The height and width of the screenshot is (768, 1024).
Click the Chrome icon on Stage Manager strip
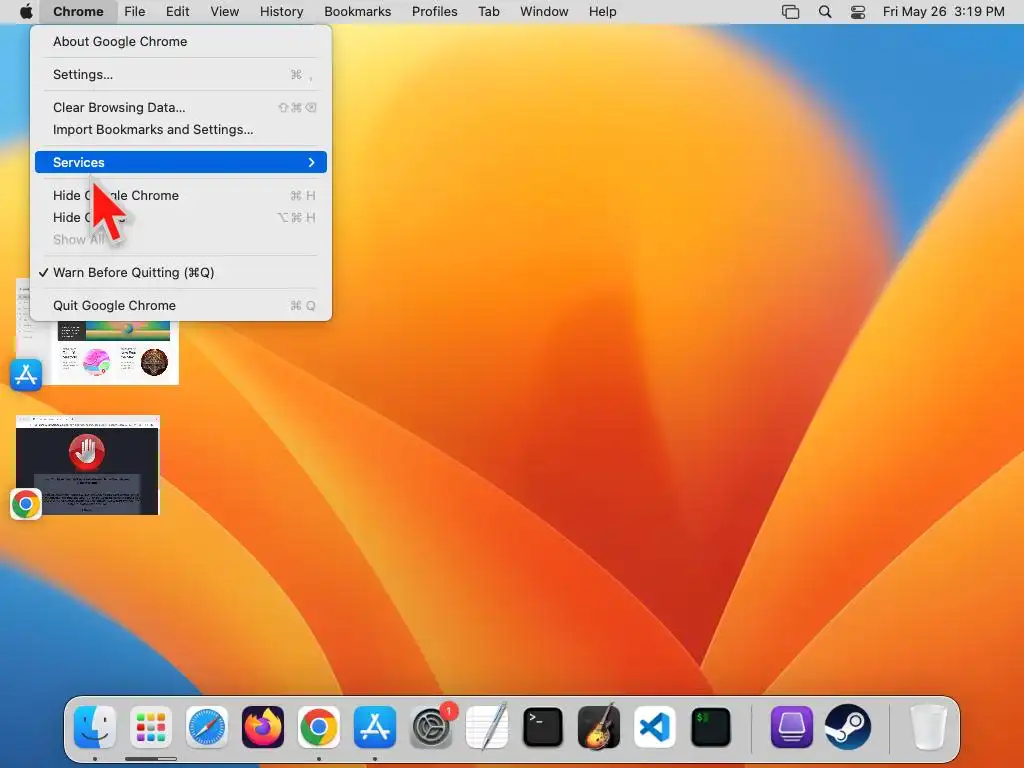coord(26,504)
